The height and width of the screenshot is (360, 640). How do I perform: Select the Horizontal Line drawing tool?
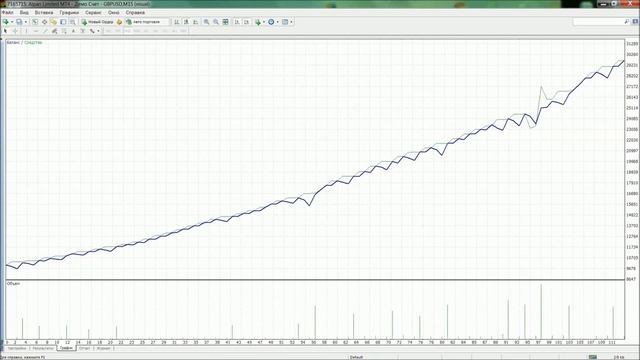tap(36, 31)
